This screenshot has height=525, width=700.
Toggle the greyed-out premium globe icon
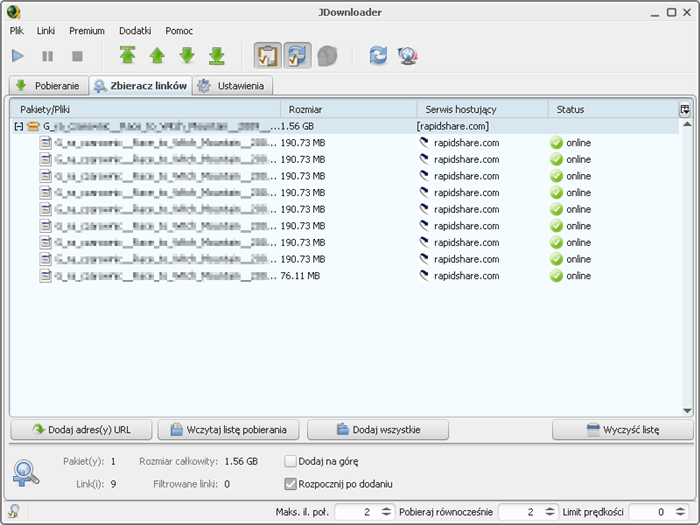point(327,56)
